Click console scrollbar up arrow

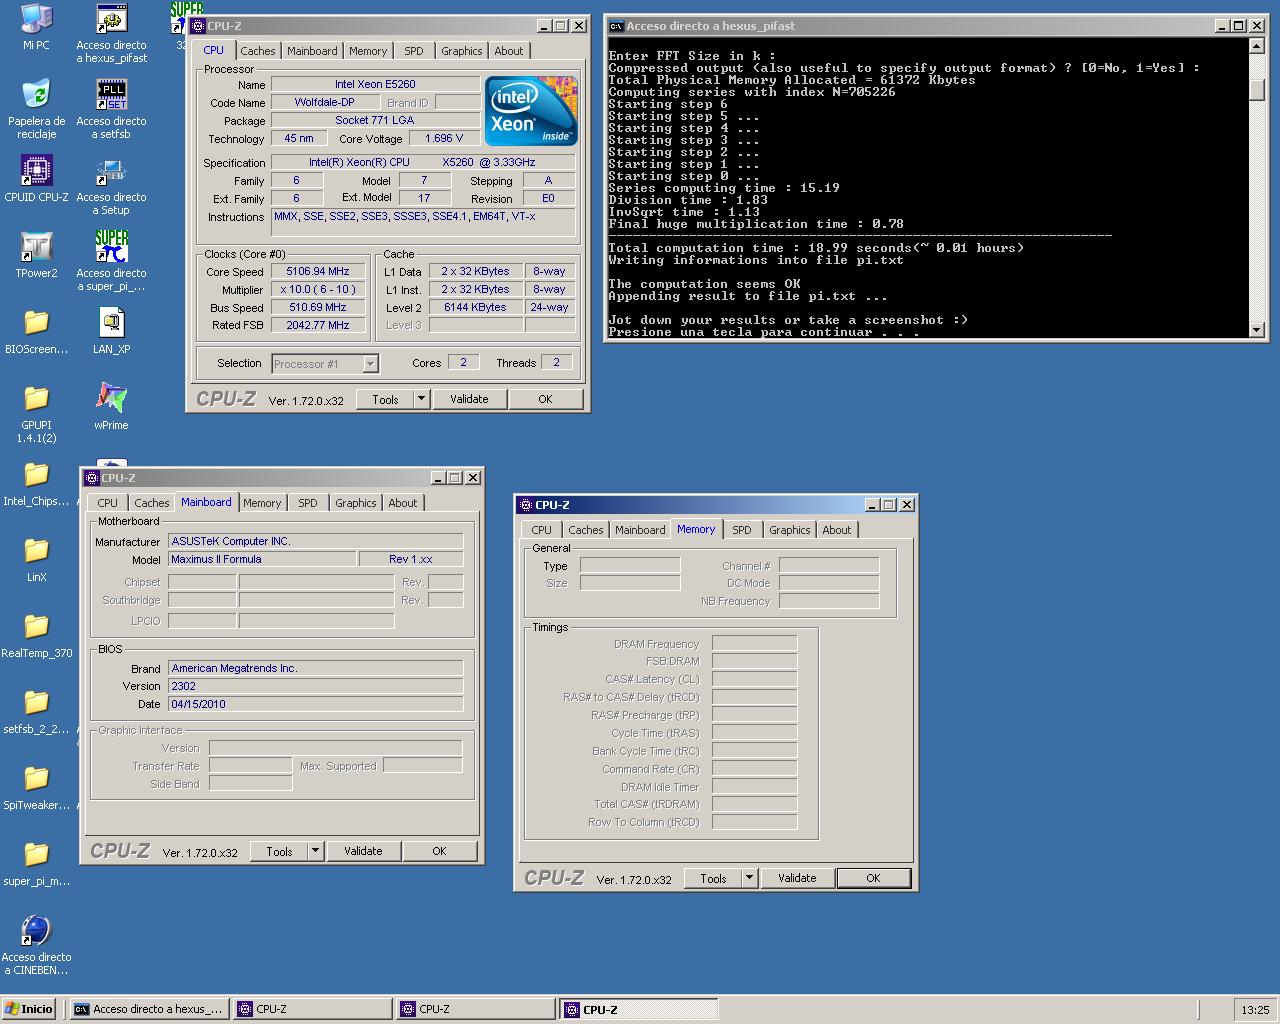[x=1257, y=46]
